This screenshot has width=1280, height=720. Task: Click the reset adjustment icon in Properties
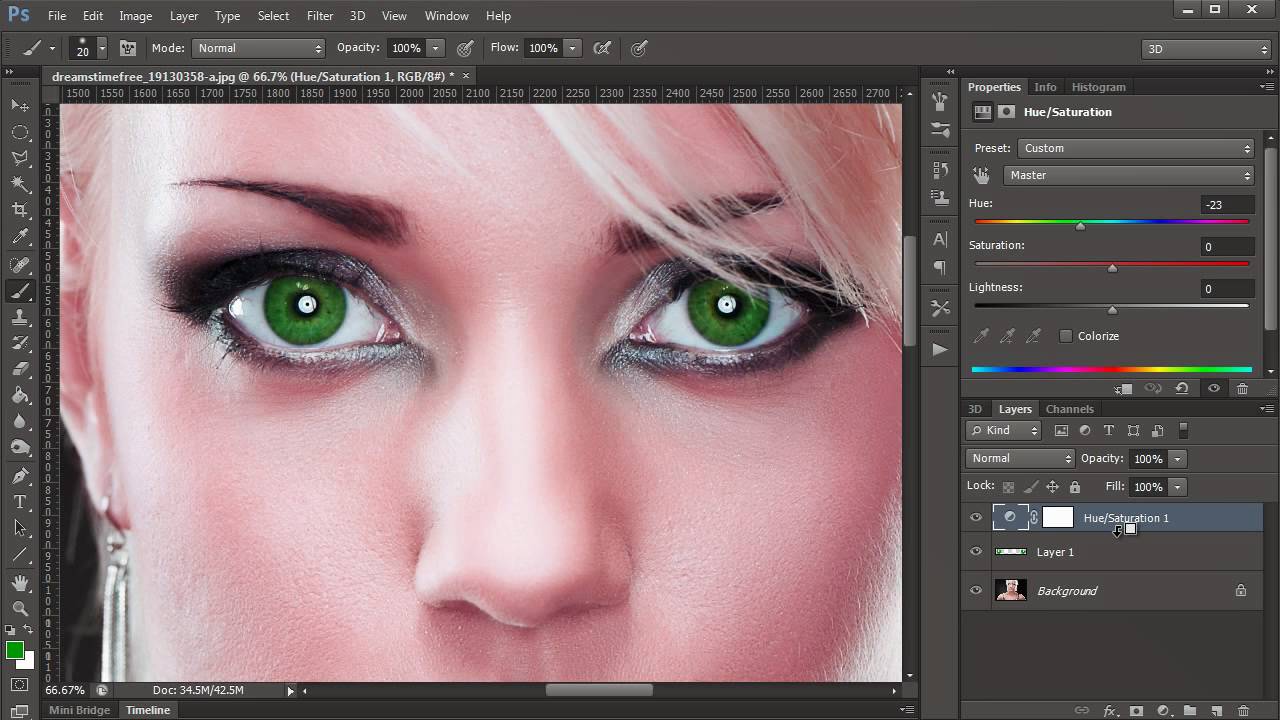click(x=1182, y=389)
